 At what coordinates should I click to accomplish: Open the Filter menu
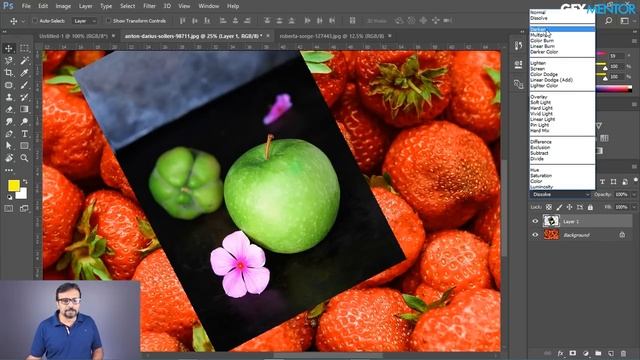coord(149,6)
